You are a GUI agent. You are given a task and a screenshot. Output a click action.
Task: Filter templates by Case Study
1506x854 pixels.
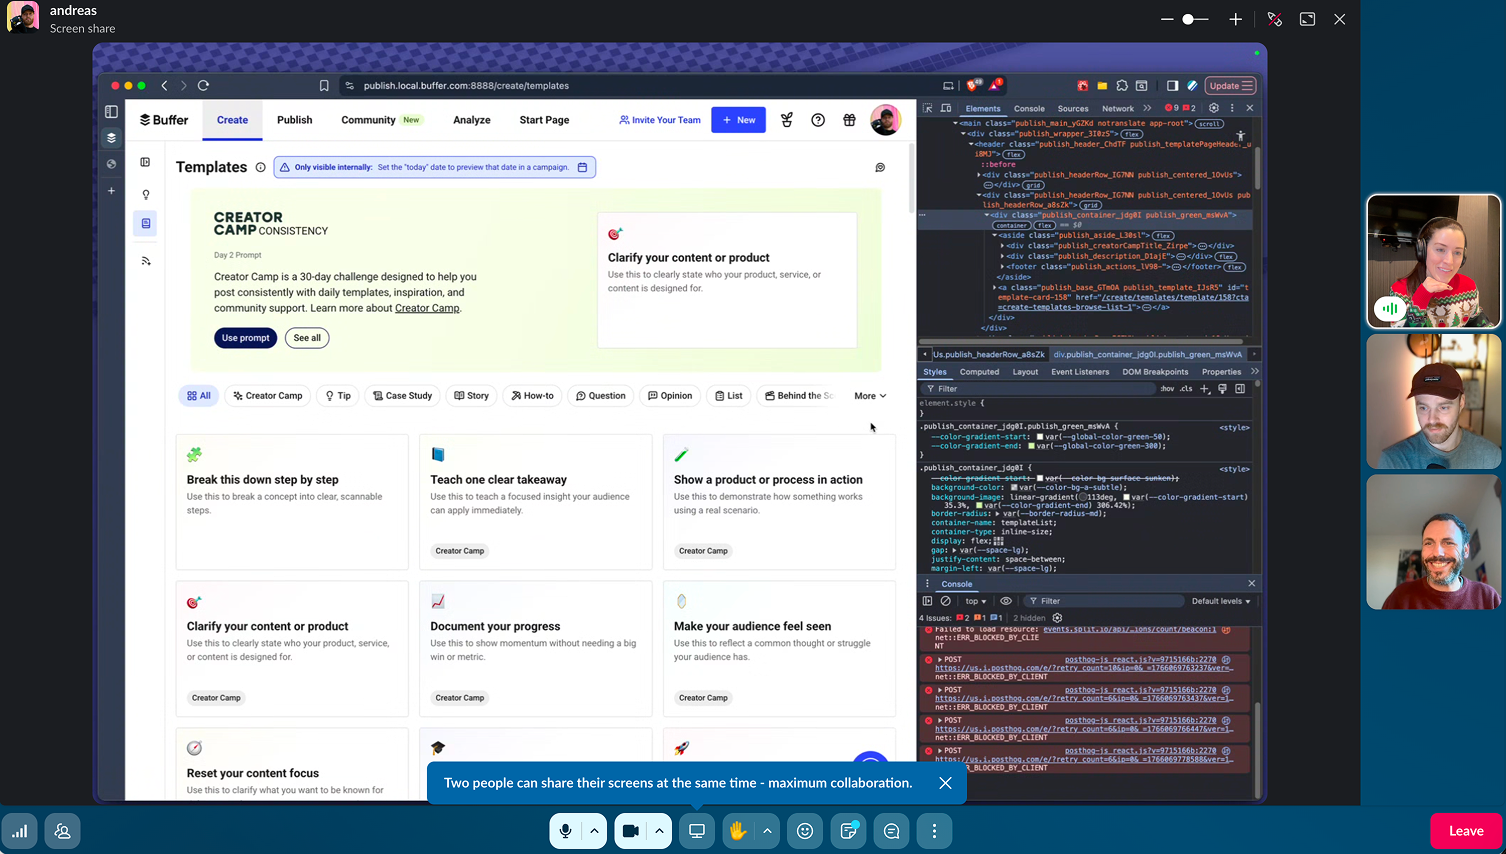point(402,396)
